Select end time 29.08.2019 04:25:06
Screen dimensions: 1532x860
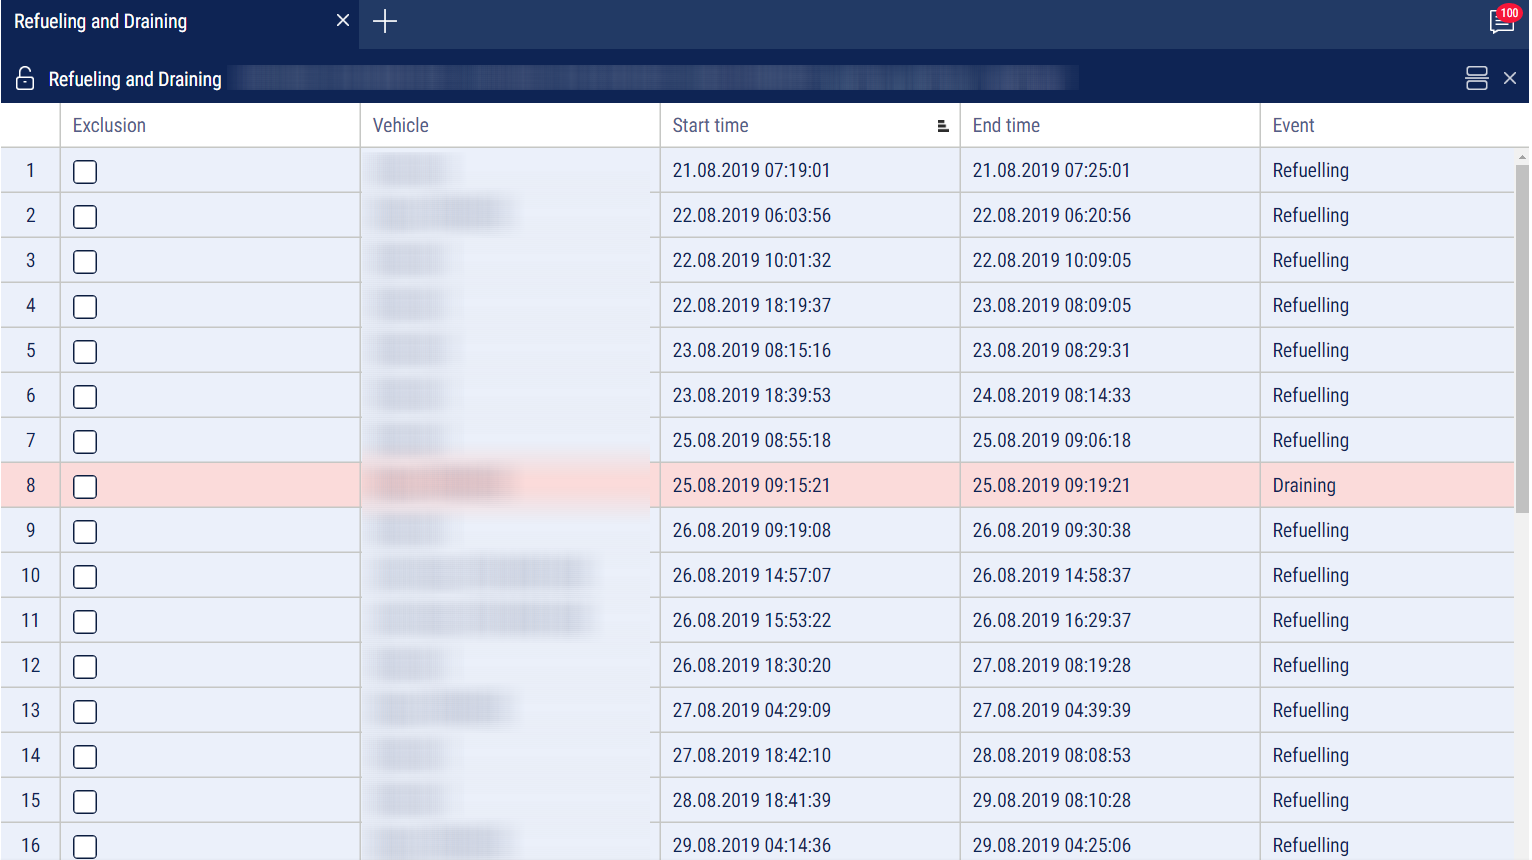click(x=1052, y=845)
